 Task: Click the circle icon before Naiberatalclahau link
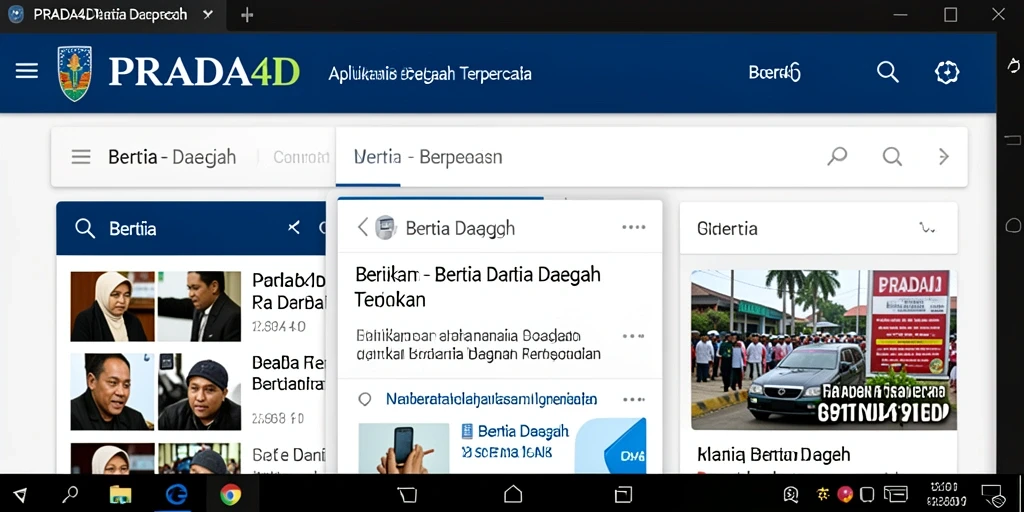point(365,399)
